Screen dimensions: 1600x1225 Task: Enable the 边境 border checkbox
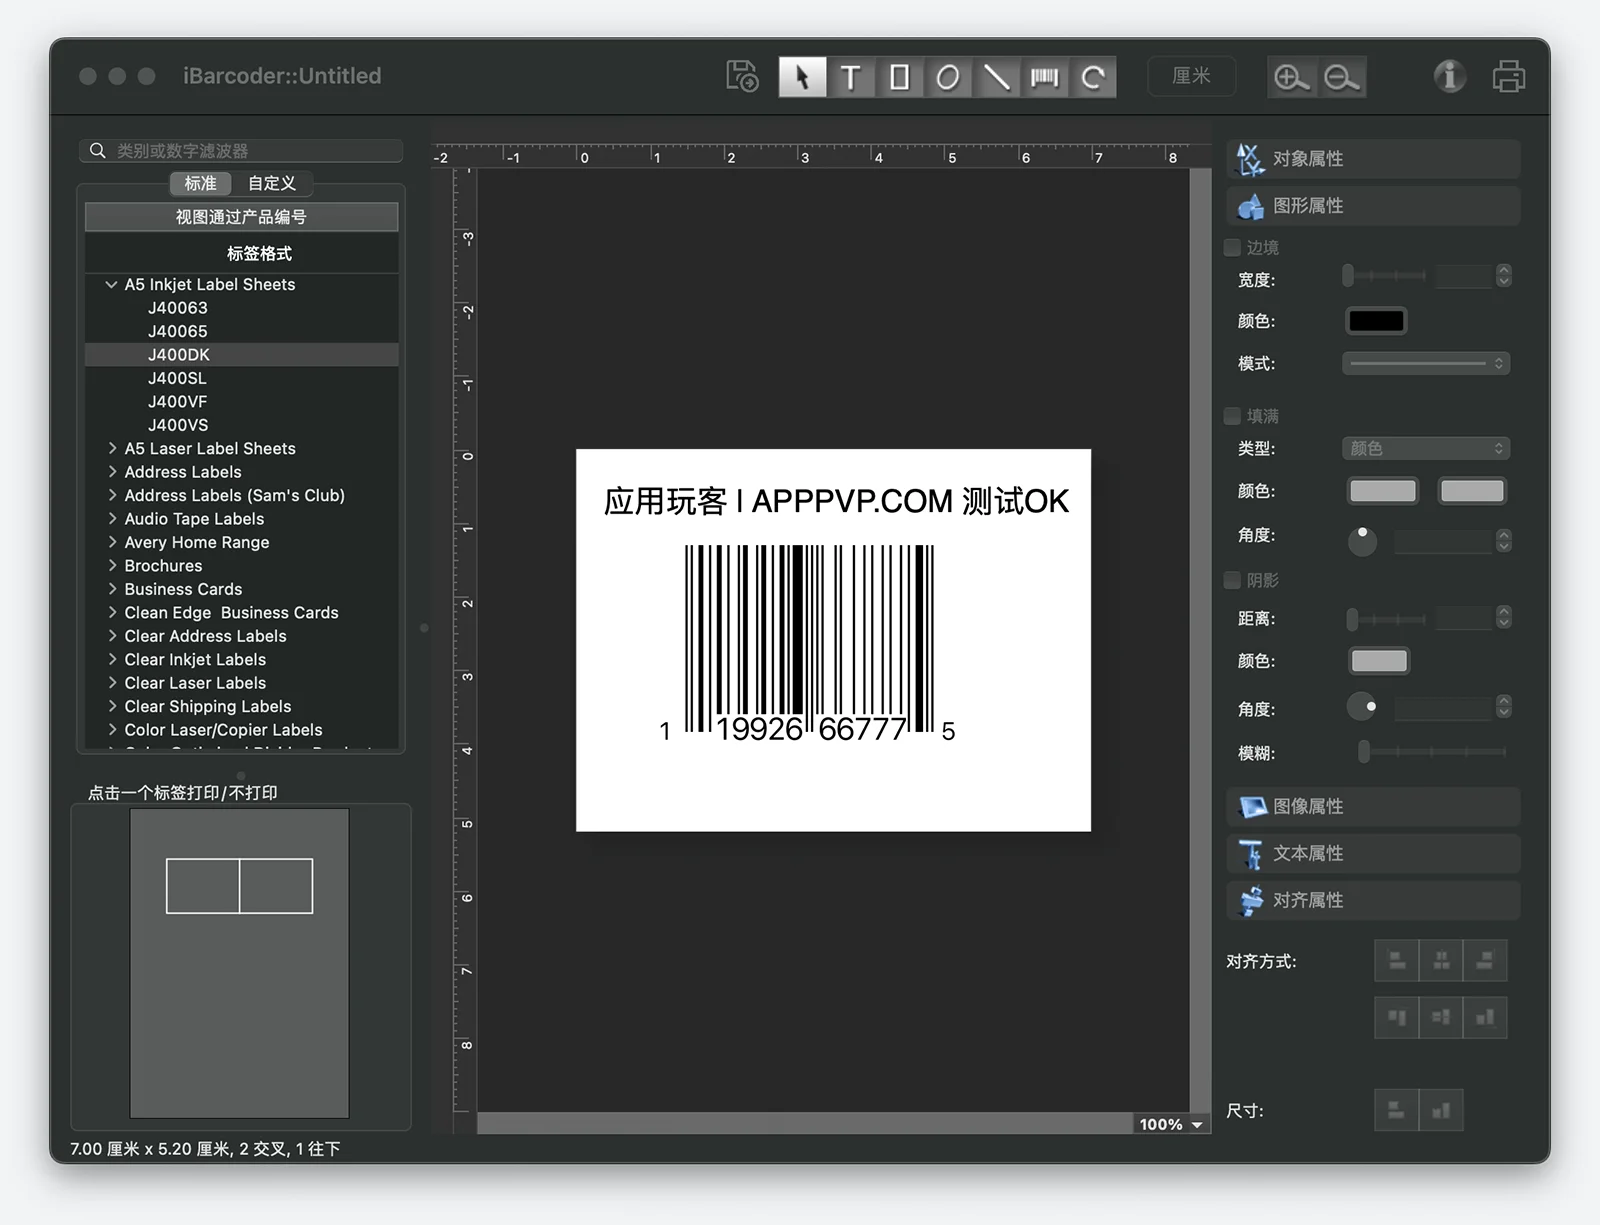(1233, 247)
